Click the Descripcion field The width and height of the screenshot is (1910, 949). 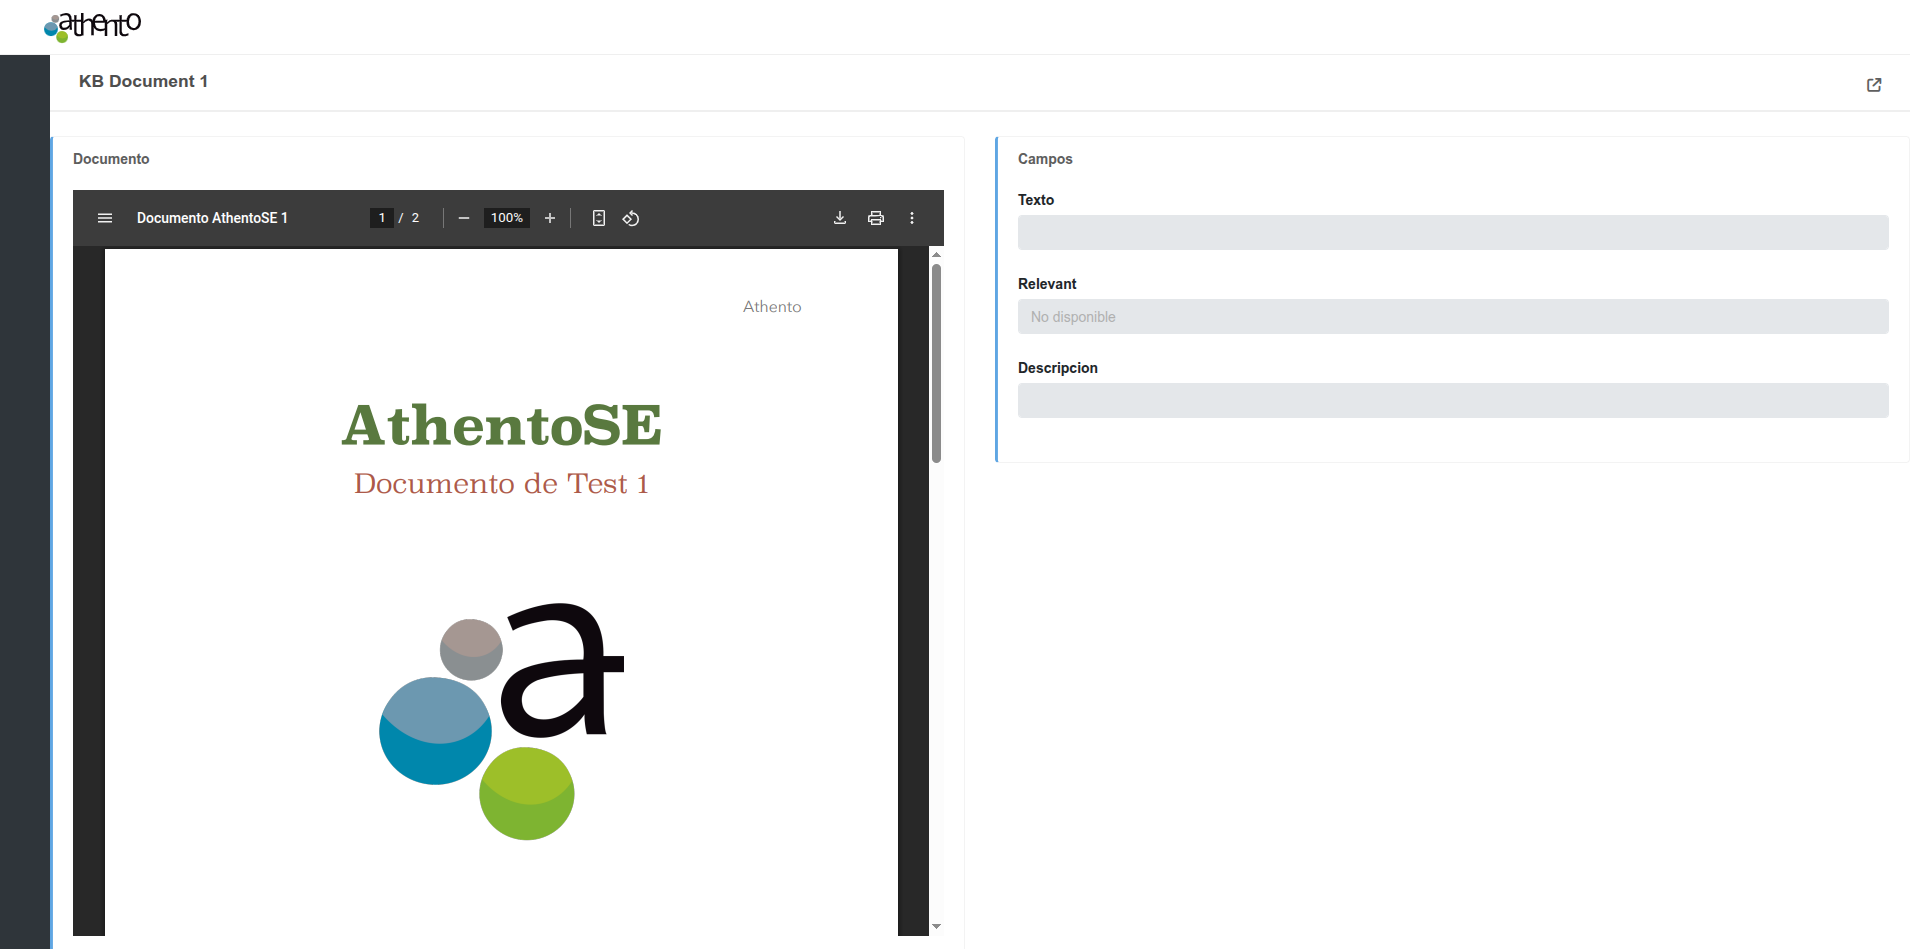1452,401
